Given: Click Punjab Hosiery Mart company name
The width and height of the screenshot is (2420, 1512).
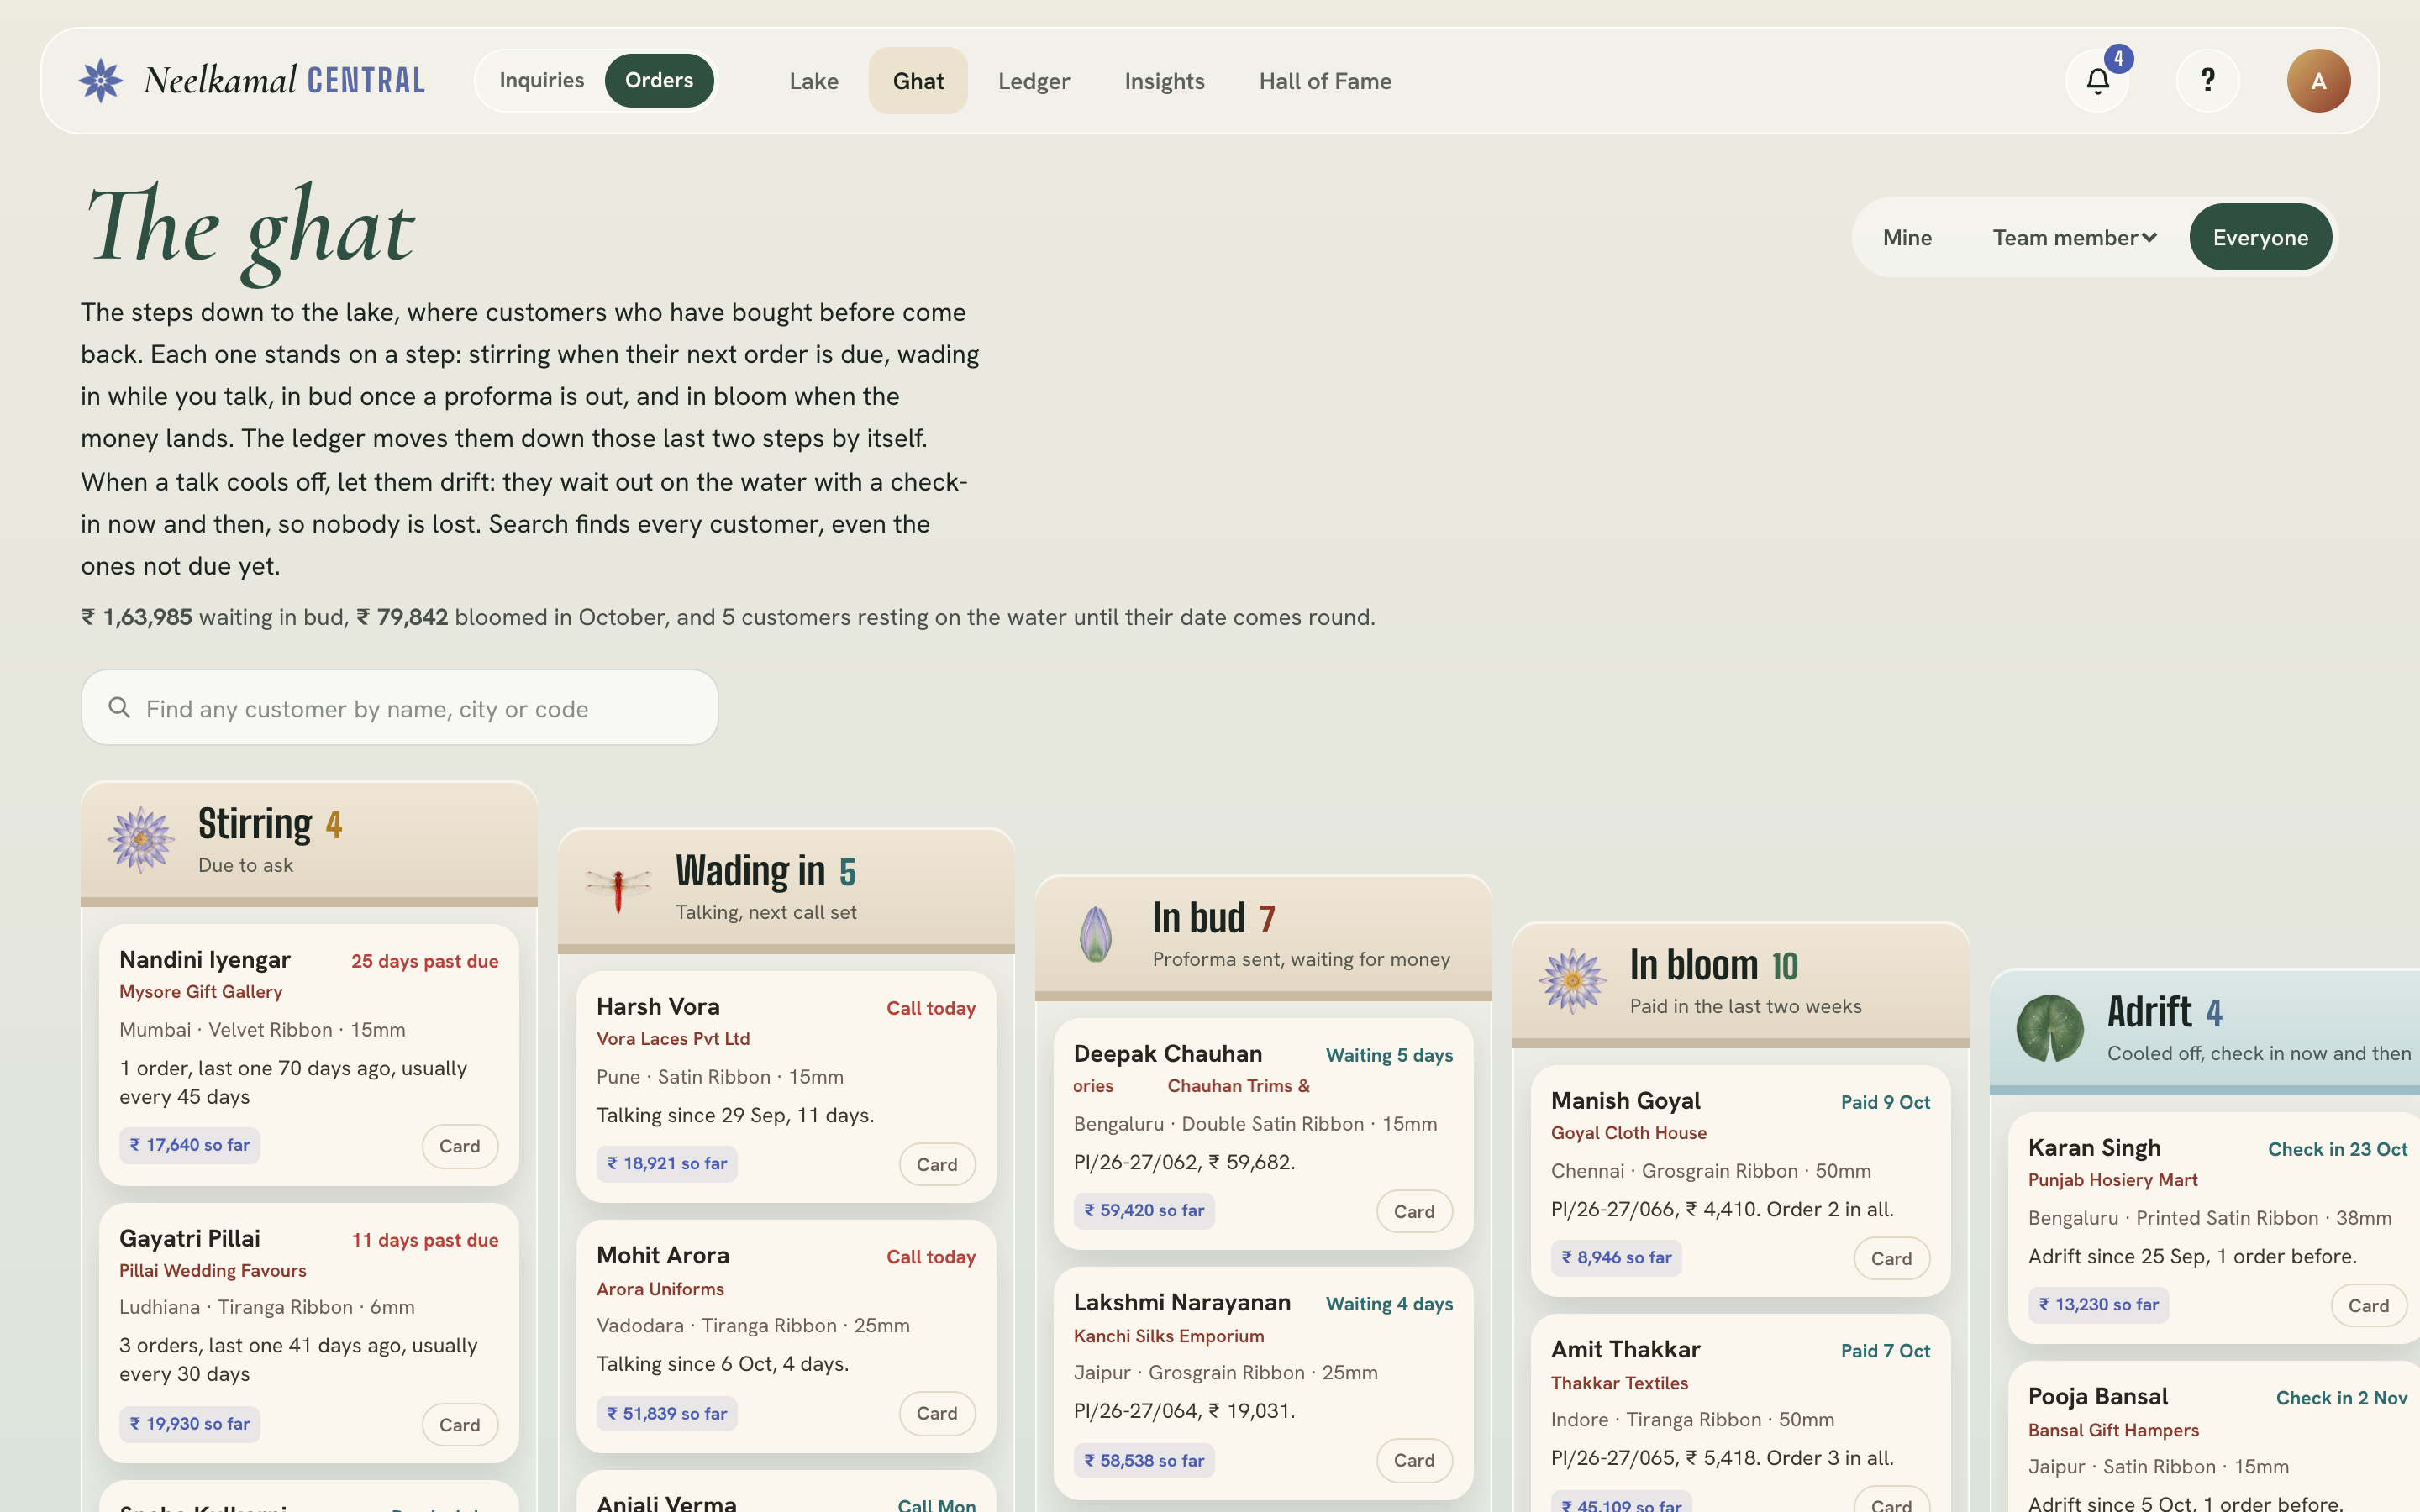Looking at the screenshot, I should coord(2112,1180).
